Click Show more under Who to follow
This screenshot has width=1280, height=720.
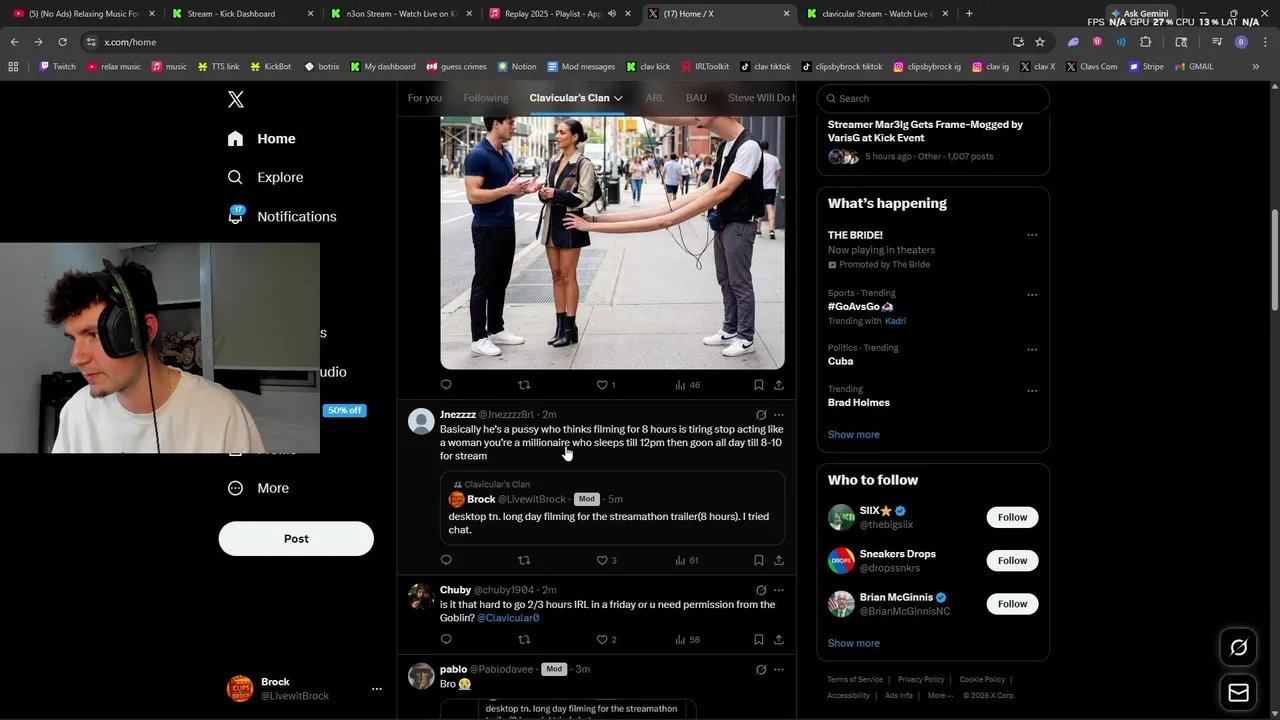(x=854, y=643)
